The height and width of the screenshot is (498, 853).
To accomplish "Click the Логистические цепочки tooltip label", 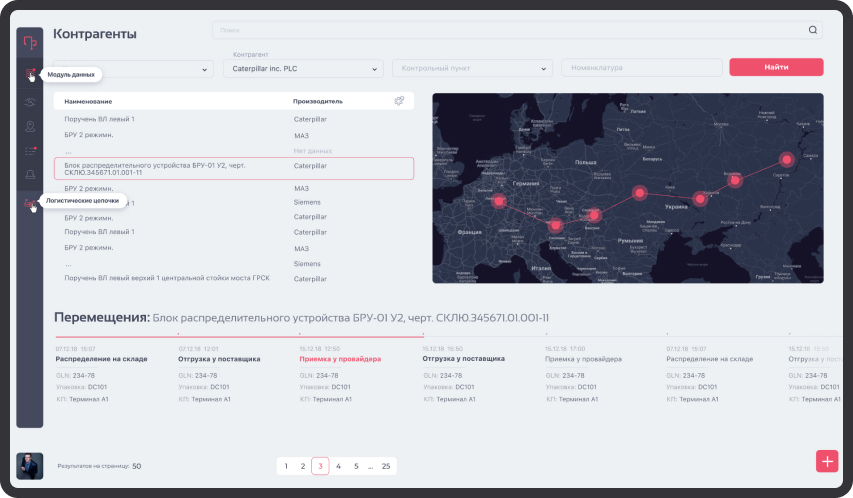I will (83, 200).
